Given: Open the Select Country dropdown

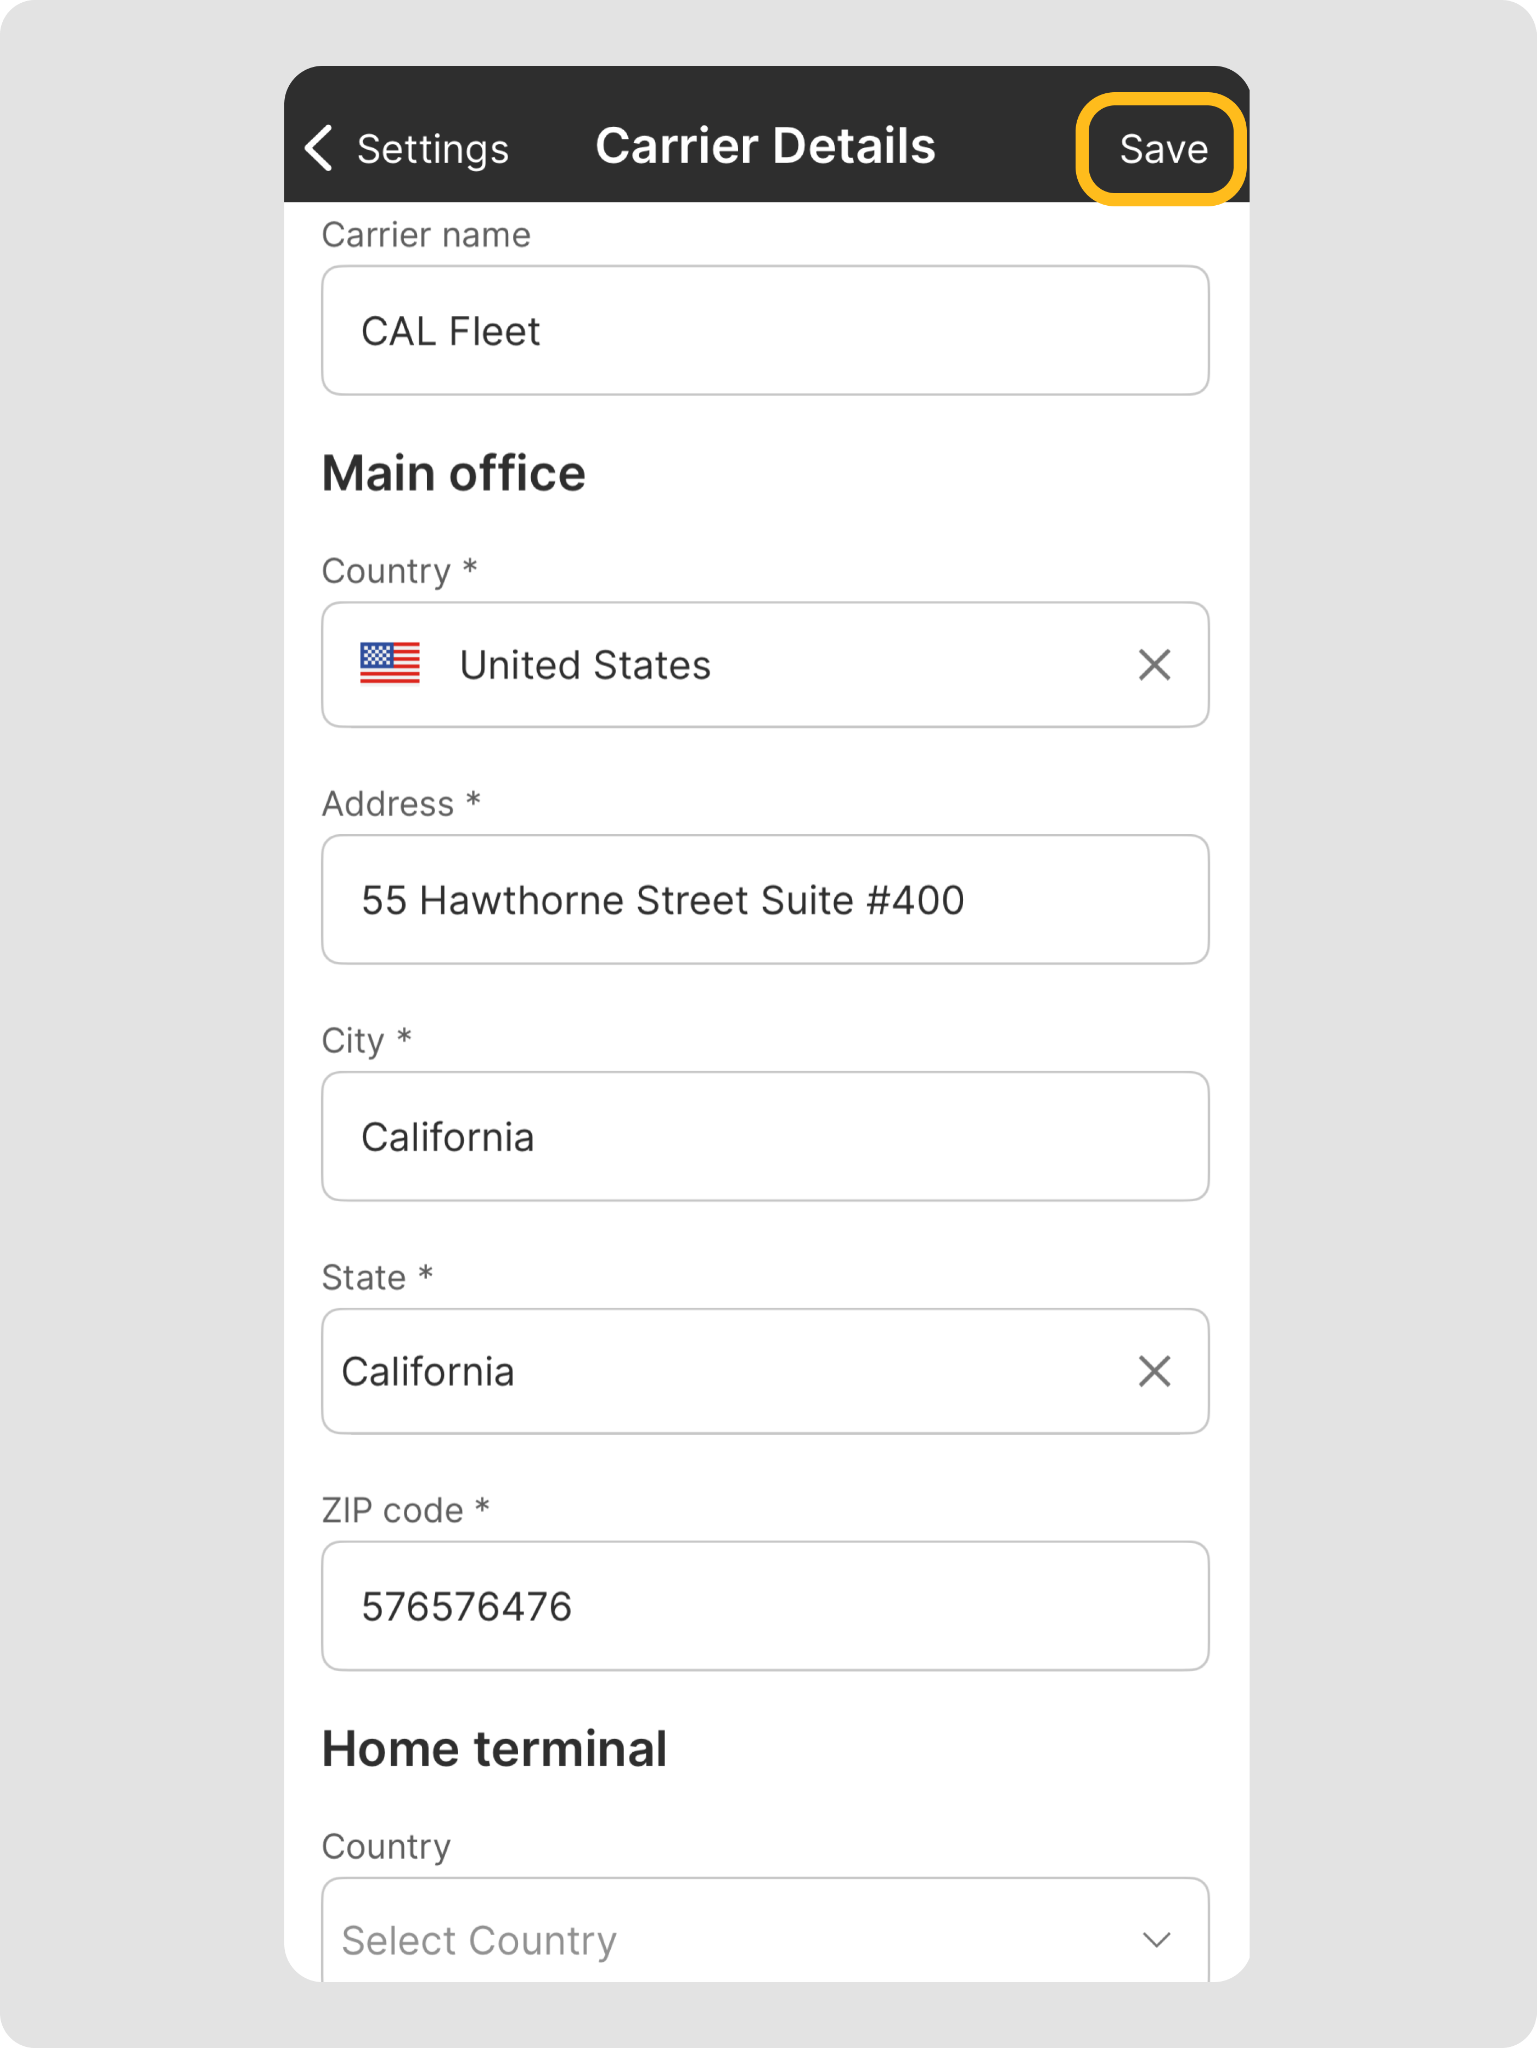Looking at the screenshot, I should click(x=720, y=1940).
